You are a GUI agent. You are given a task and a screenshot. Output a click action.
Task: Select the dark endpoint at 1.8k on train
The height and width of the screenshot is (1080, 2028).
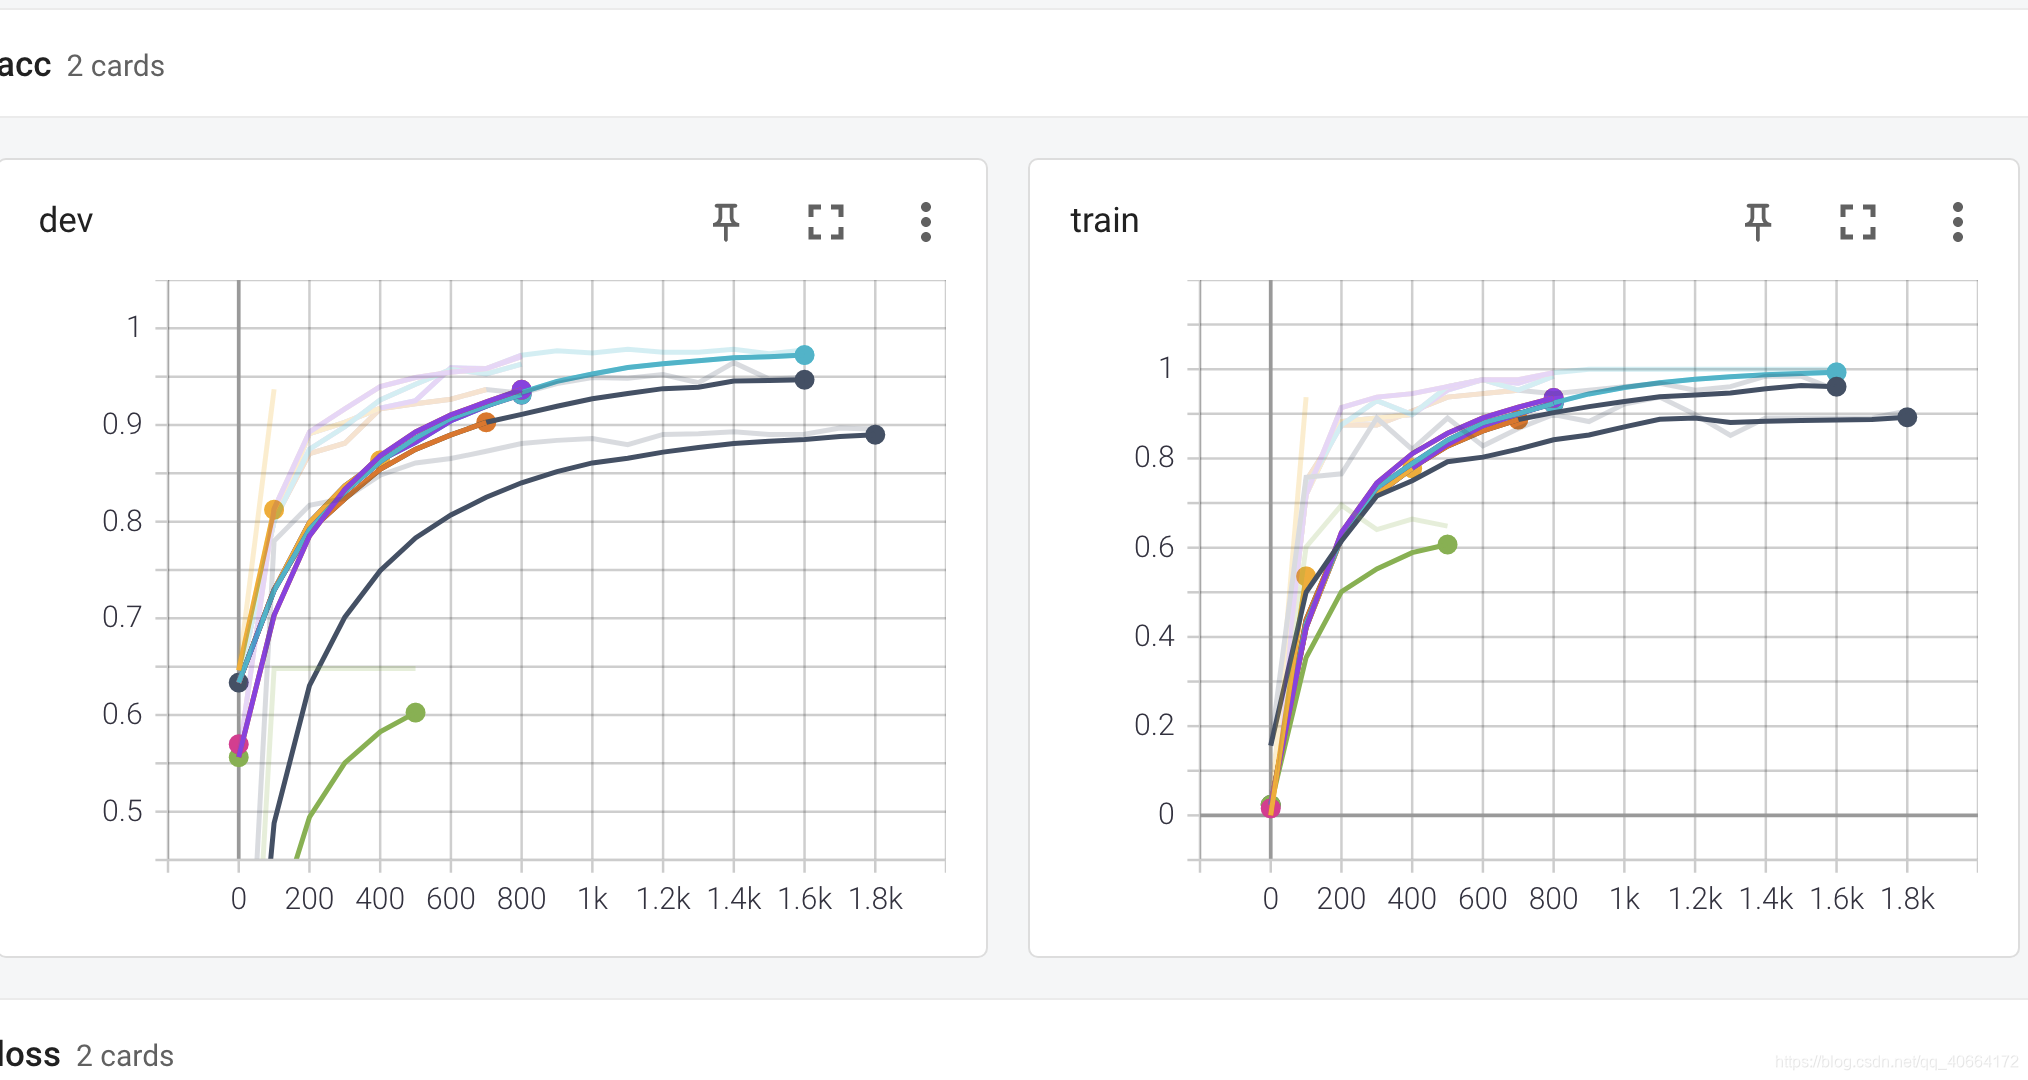click(1907, 417)
